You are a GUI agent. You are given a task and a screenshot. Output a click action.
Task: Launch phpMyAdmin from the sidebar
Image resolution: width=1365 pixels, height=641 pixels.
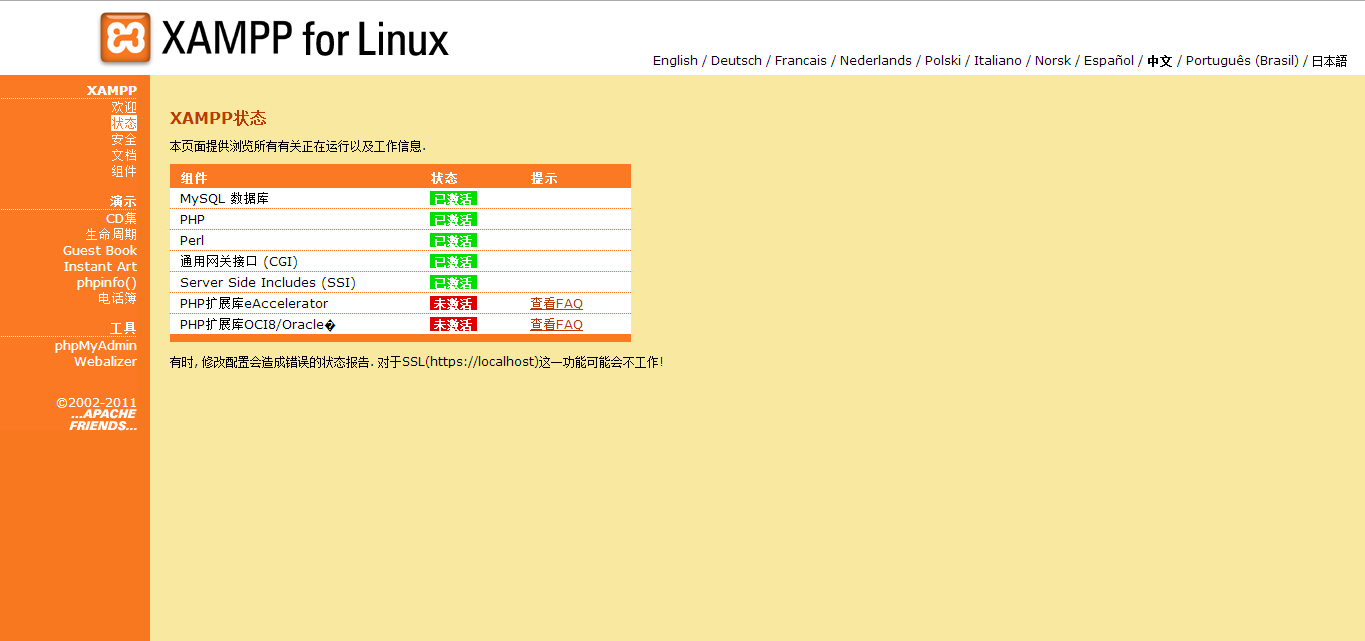tap(96, 345)
